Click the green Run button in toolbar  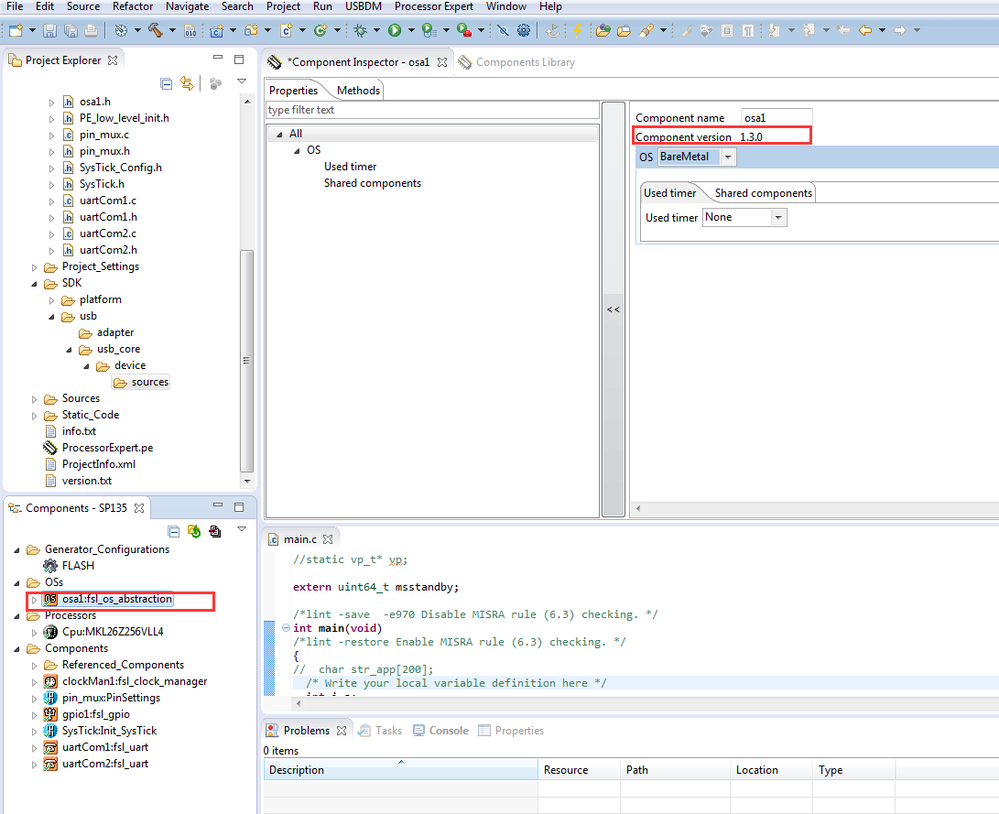pyautogui.click(x=394, y=30)
